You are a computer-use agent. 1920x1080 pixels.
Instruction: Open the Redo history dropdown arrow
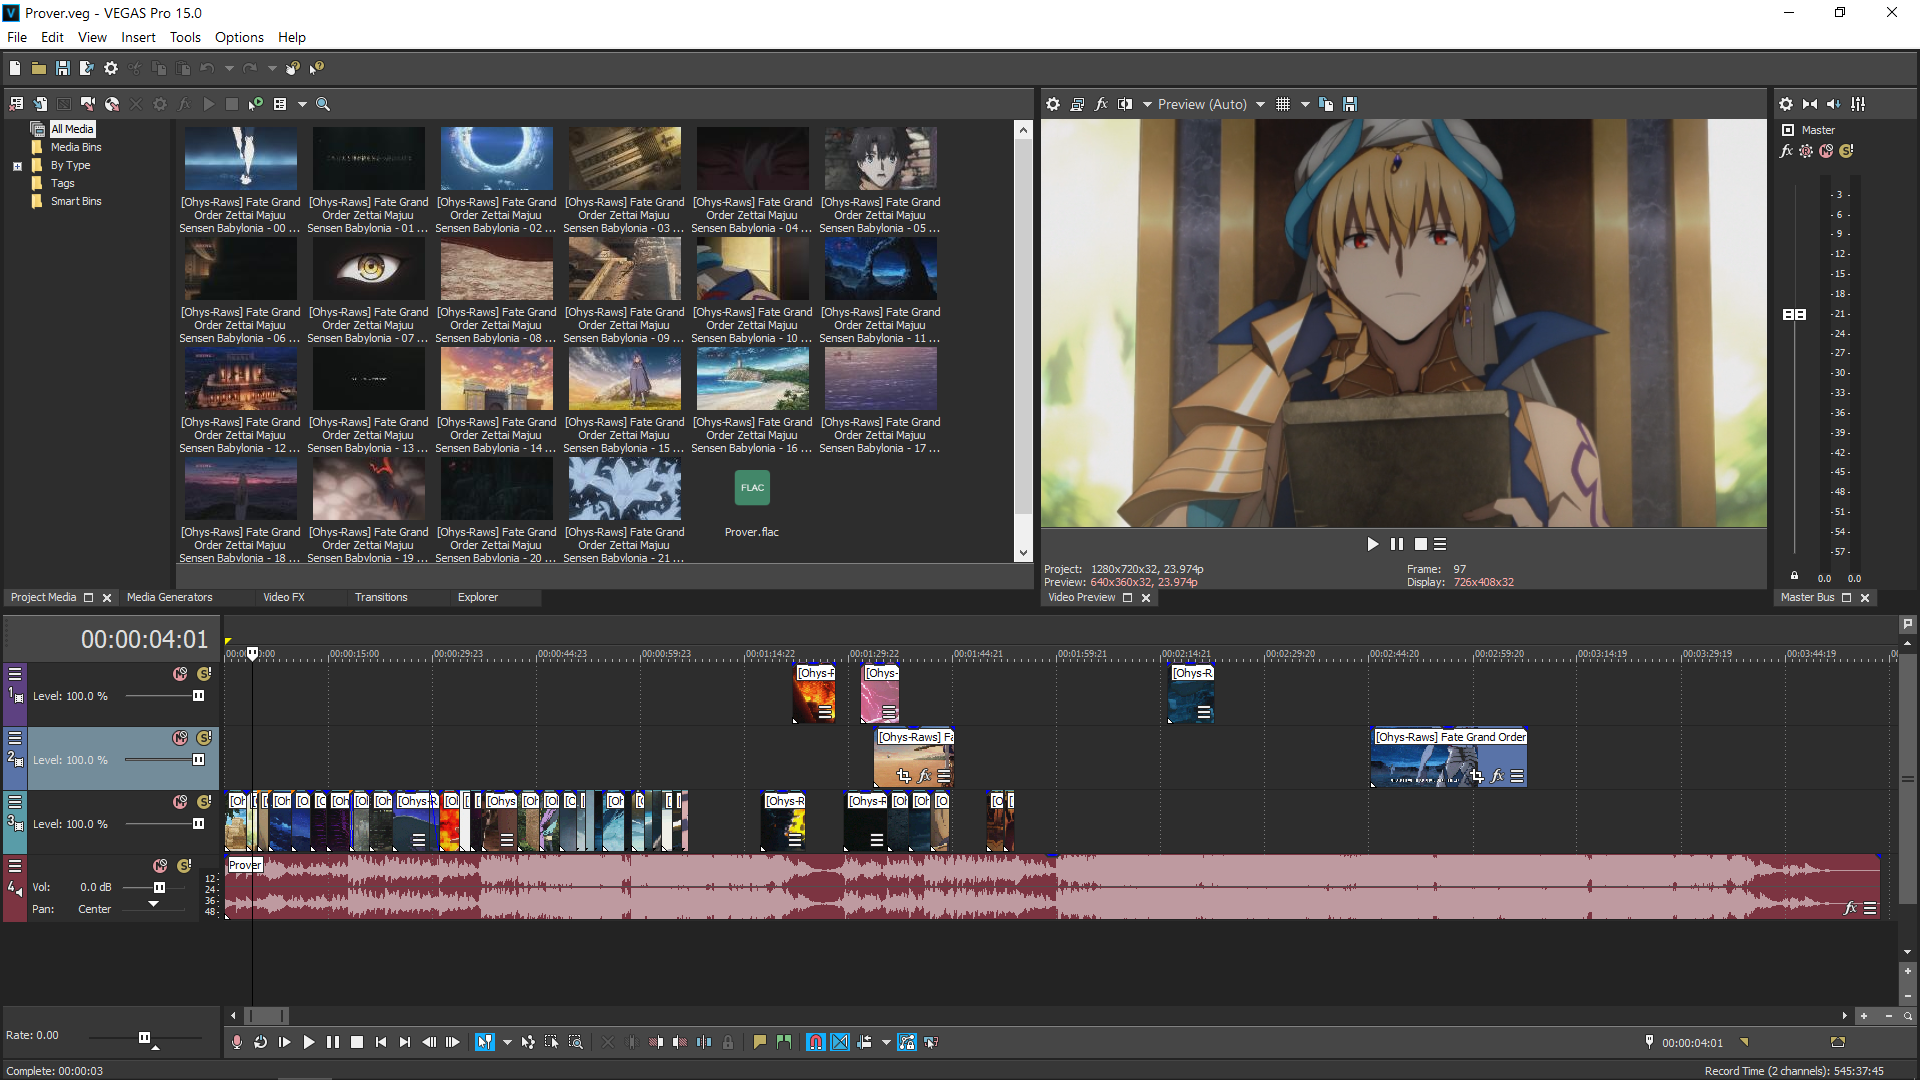[272, 68]
